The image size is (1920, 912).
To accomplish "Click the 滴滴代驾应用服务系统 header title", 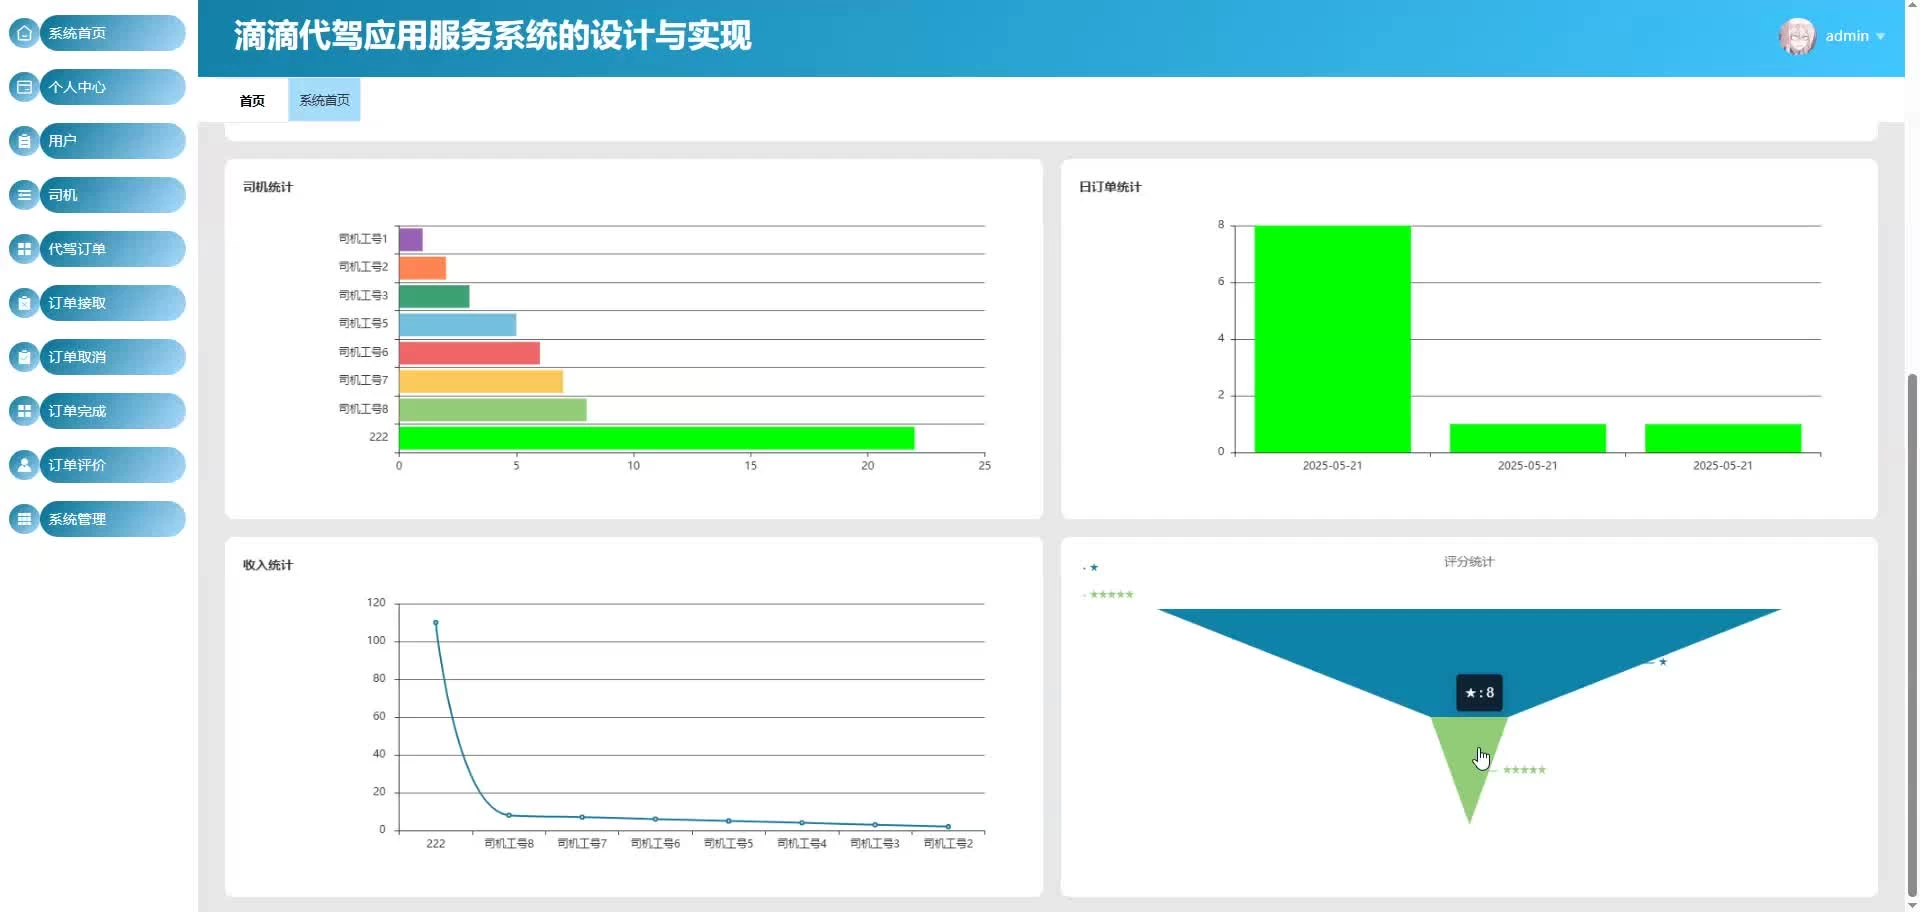I will (x=492, y=36).
